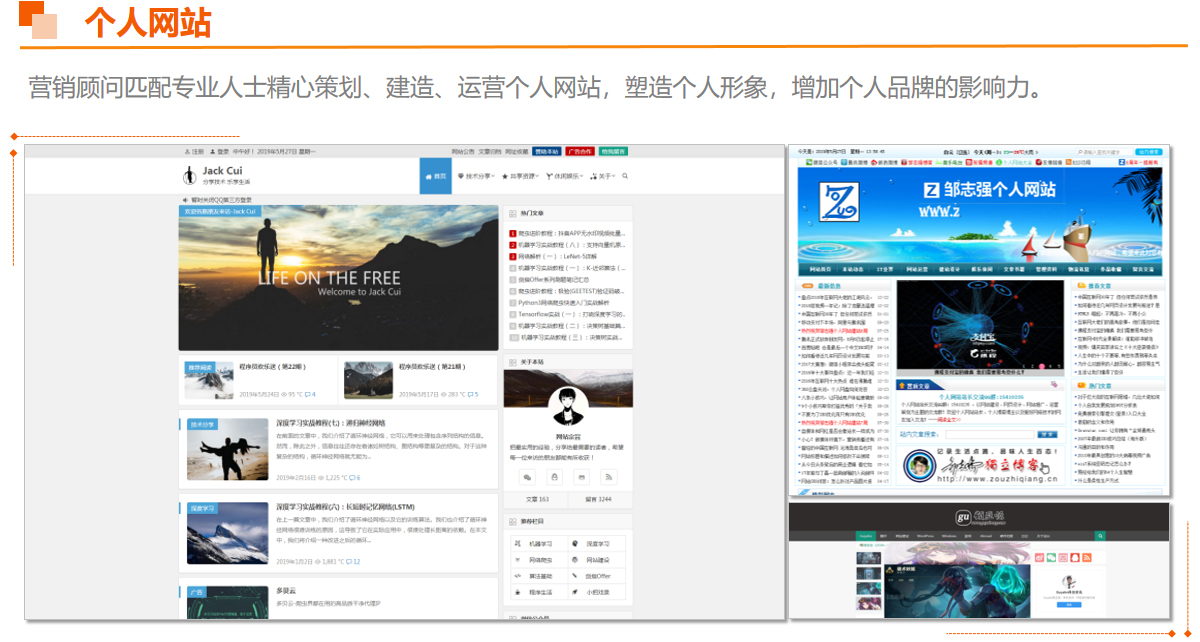Image resolution: width=1200 pixels, height=642 pixels.
Task: Click the LIFE ON THE FREE banner image
Action: click(x=338, y=278)
